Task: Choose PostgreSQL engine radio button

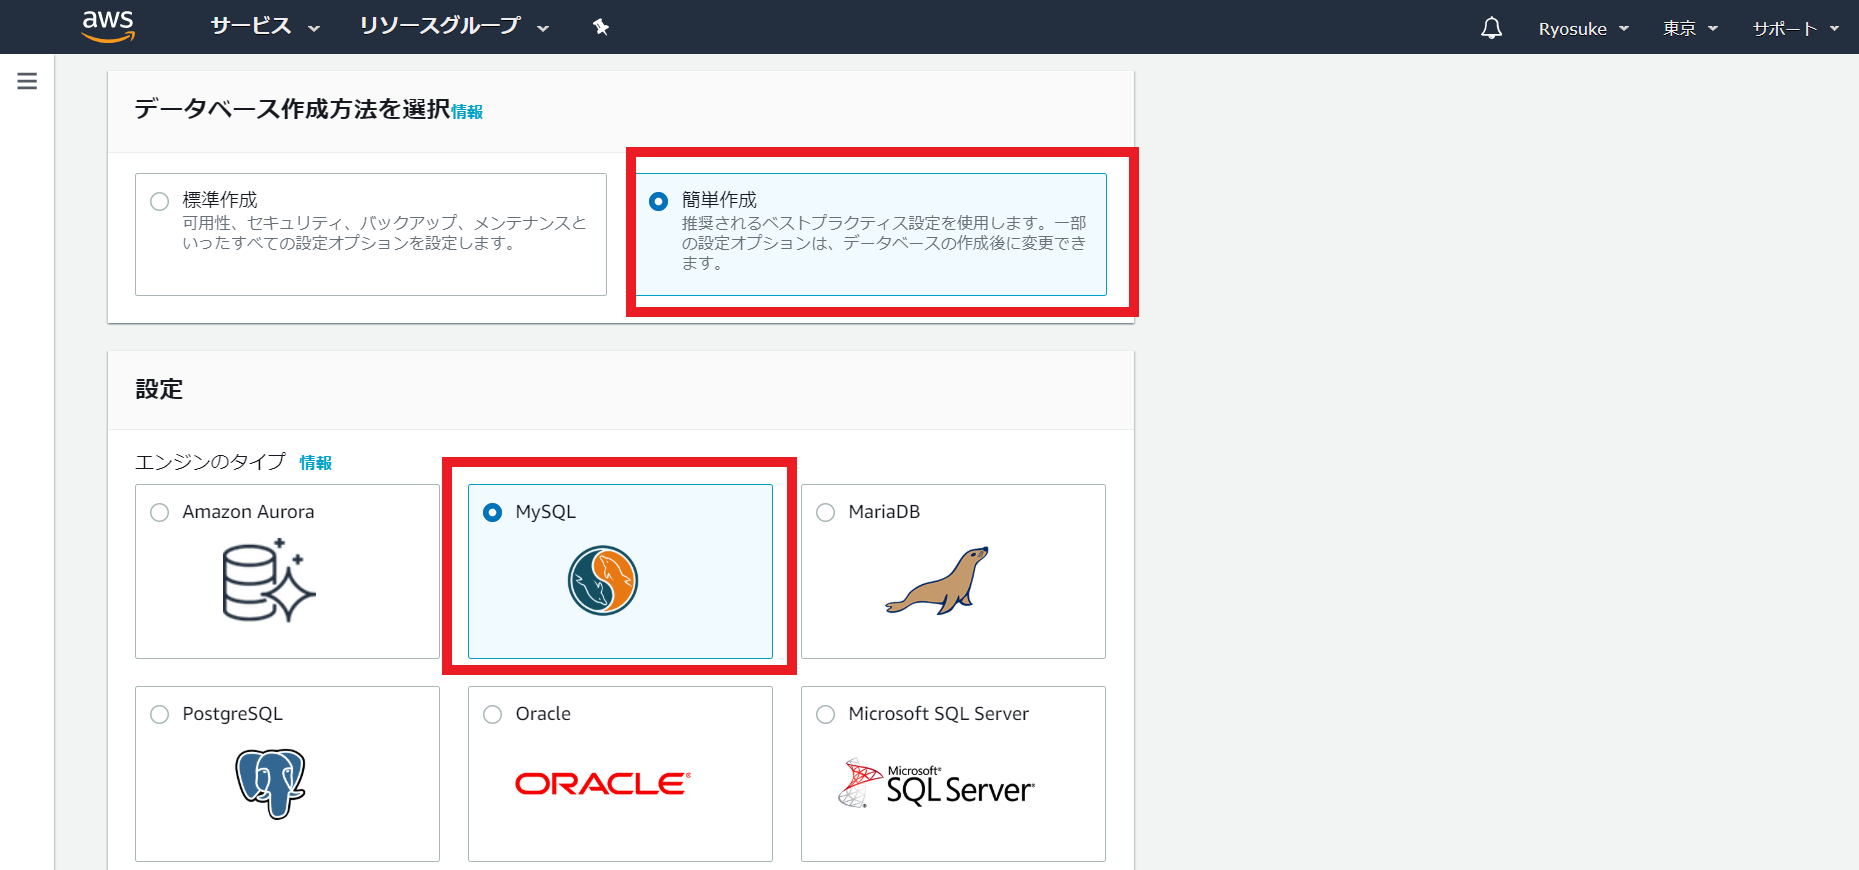Action: pos(159,714)
